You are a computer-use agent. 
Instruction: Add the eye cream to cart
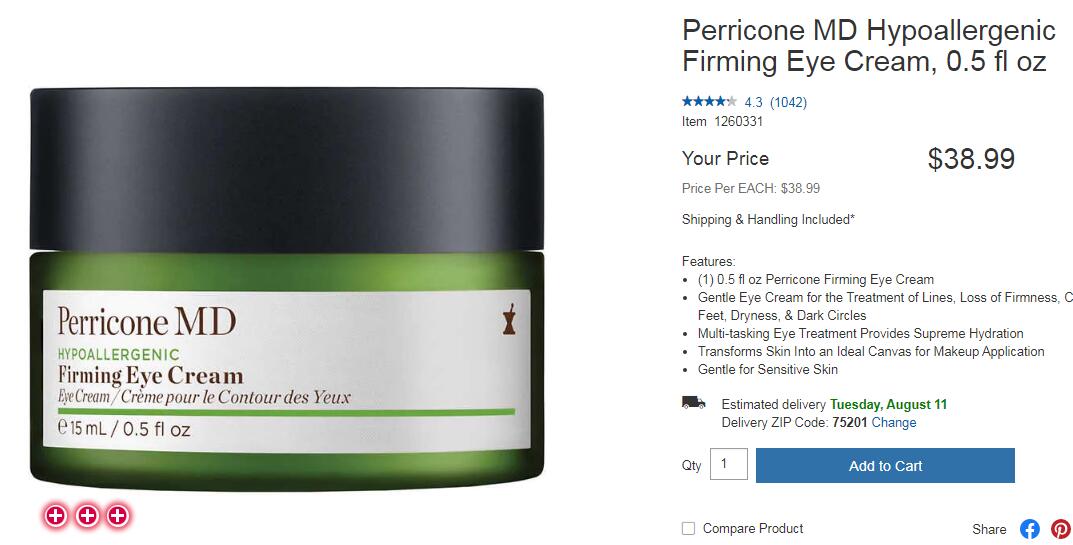(x=885, y=466)
